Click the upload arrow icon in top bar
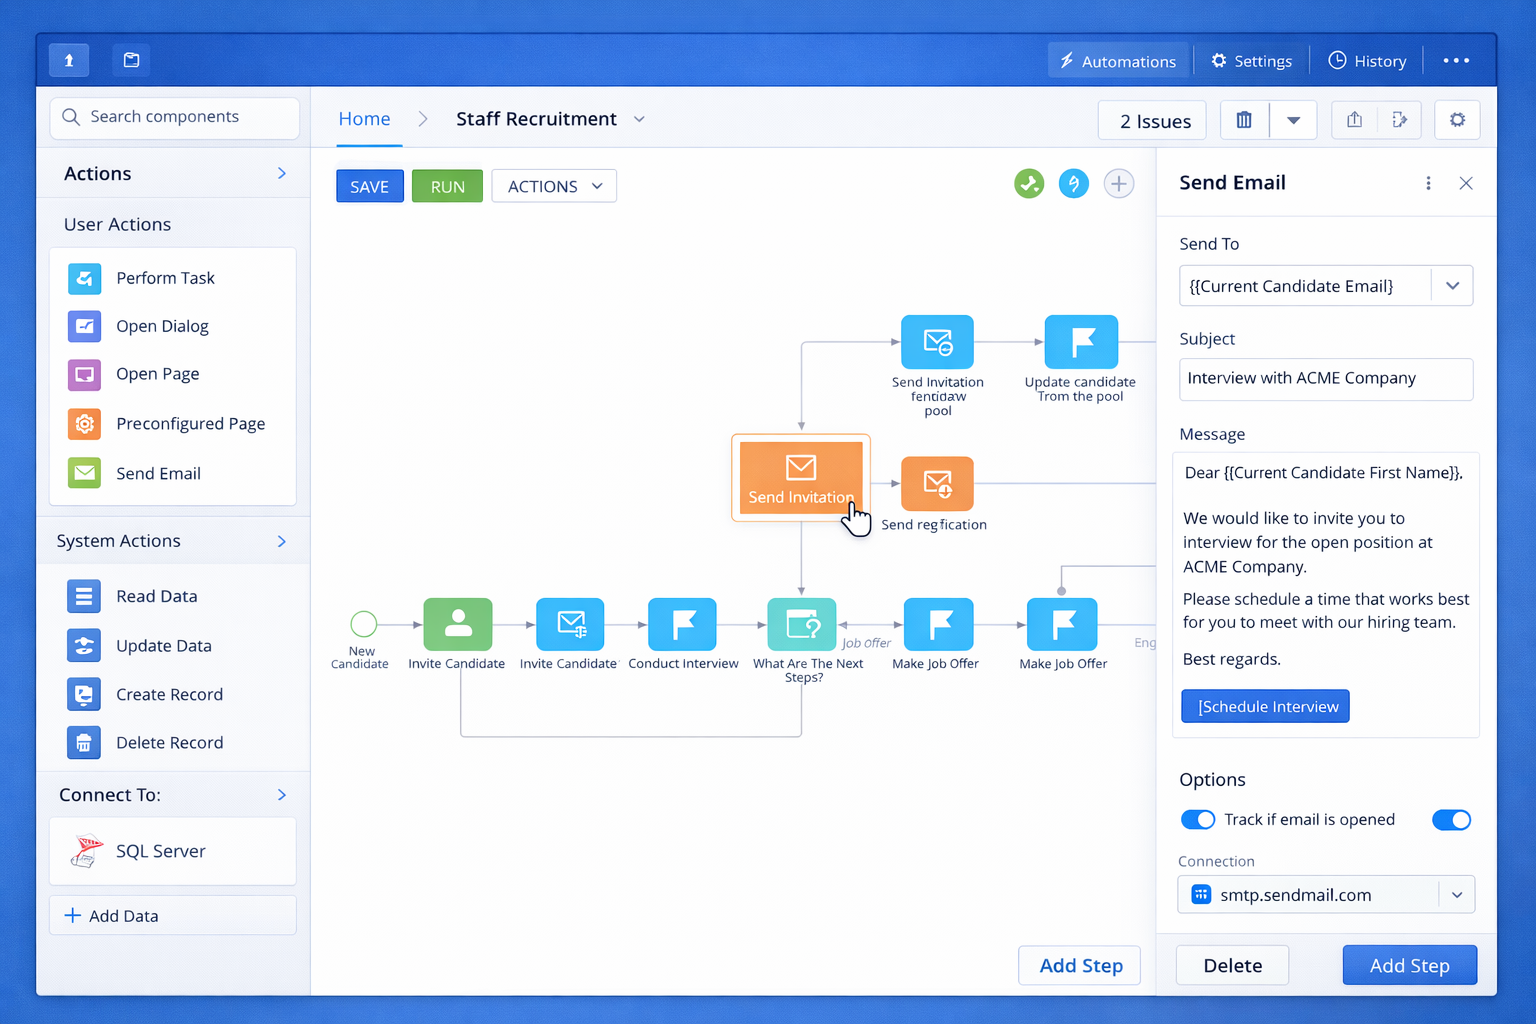The width and height of the screenshot is (1536, 1024). tap(69, 60)
